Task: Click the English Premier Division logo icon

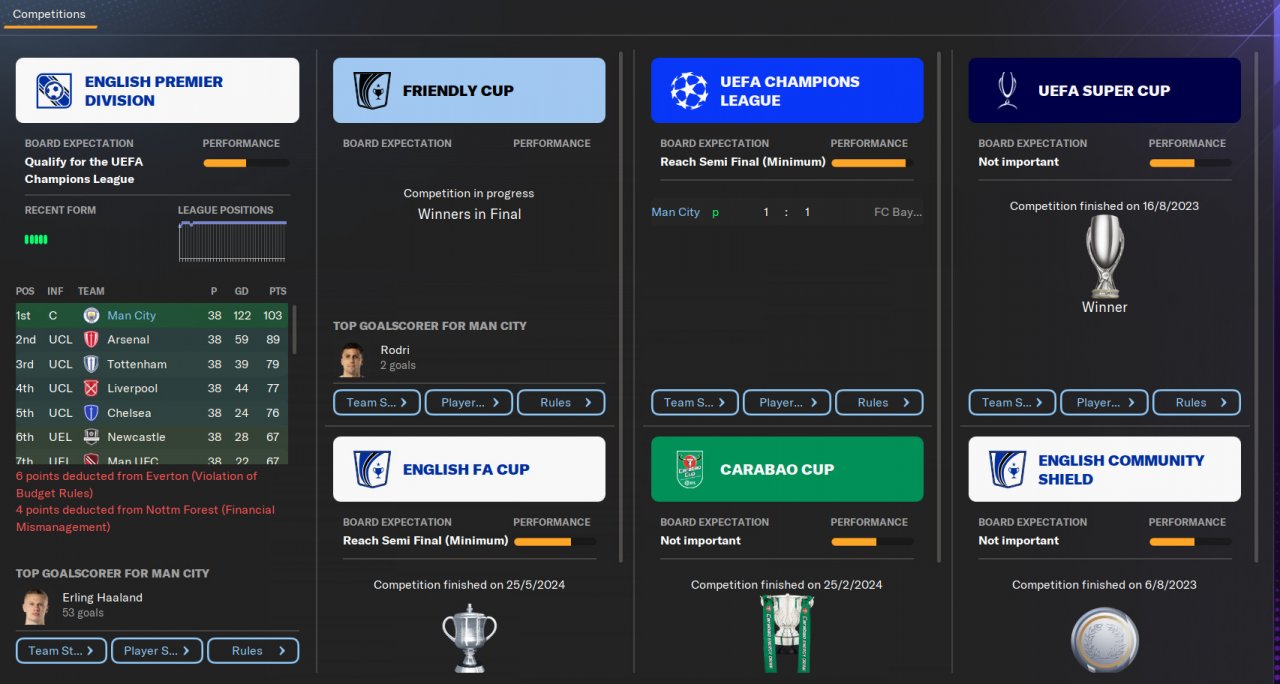Action: pyautogui.click(x=54, y=91)
